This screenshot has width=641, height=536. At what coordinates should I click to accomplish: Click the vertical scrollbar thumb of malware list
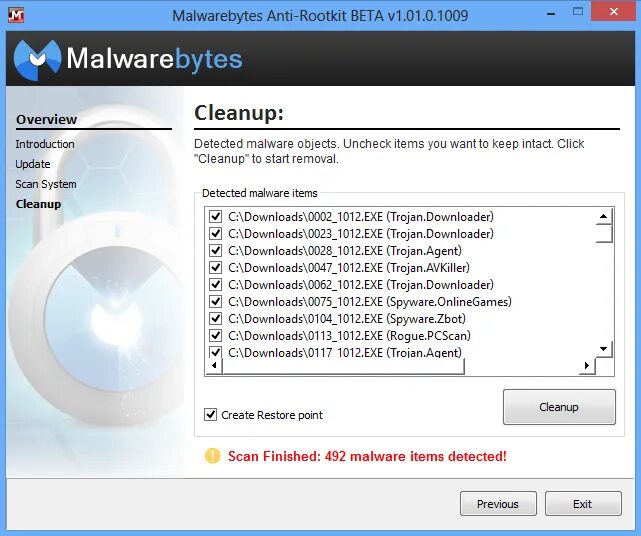click(604, 233)
